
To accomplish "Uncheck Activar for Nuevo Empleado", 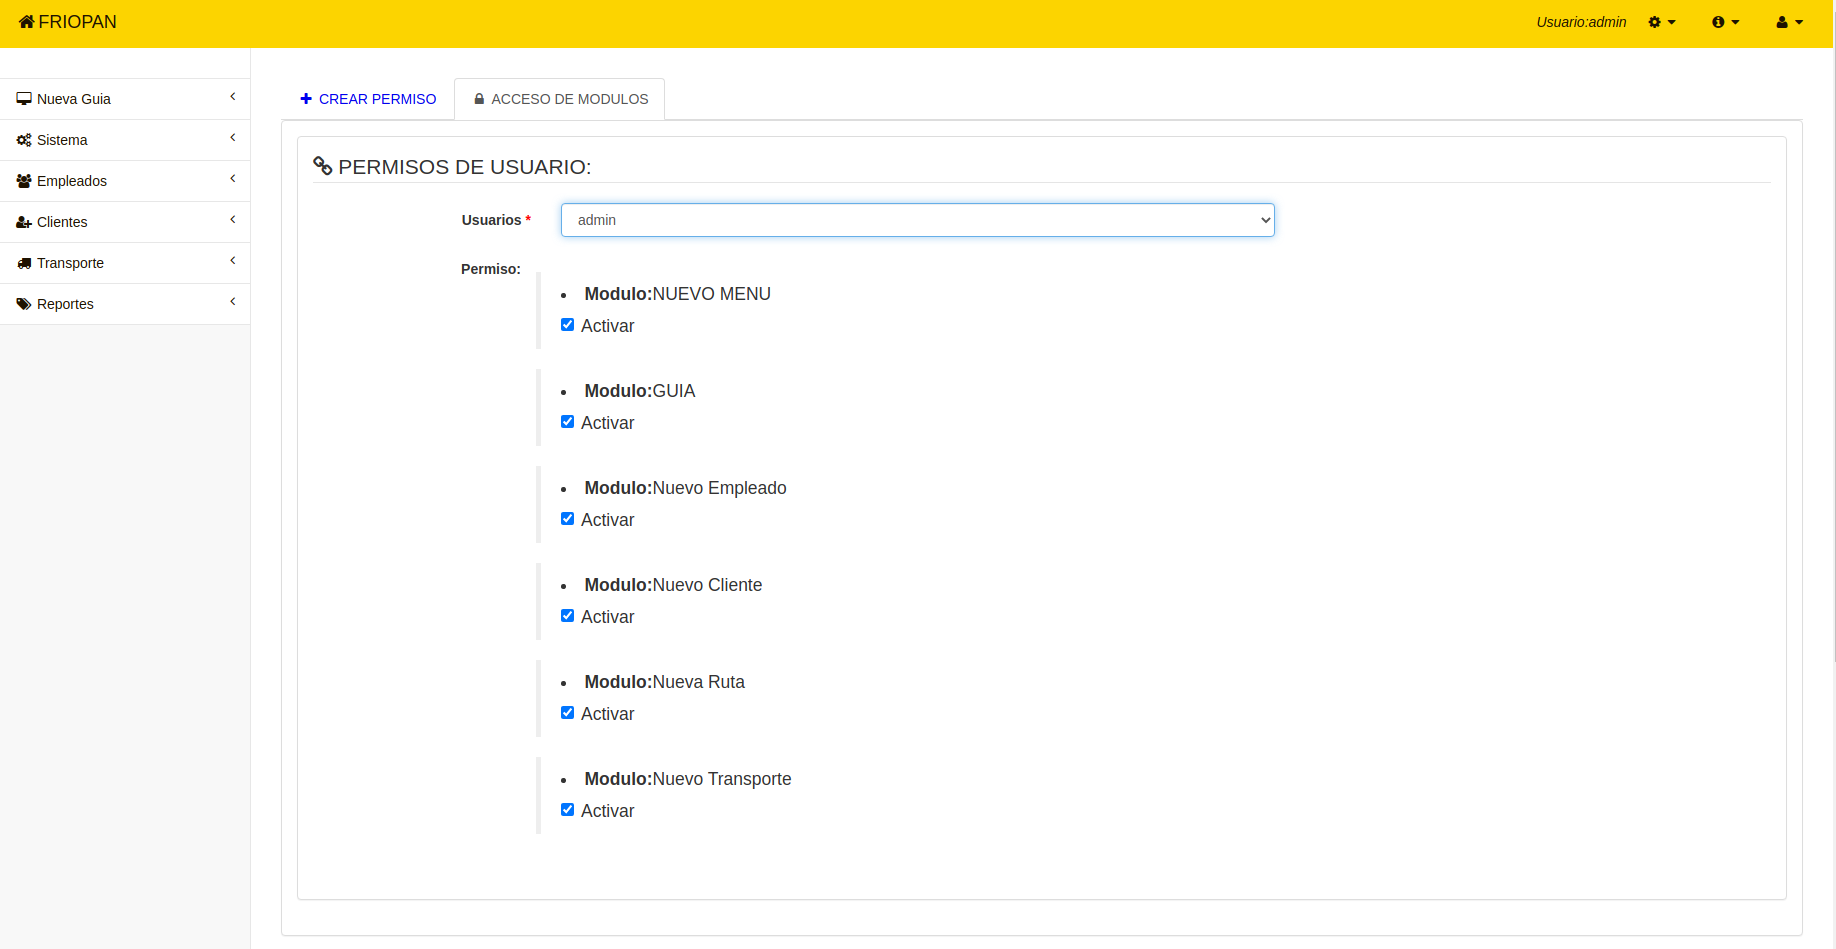I will [x=567, y=519].
